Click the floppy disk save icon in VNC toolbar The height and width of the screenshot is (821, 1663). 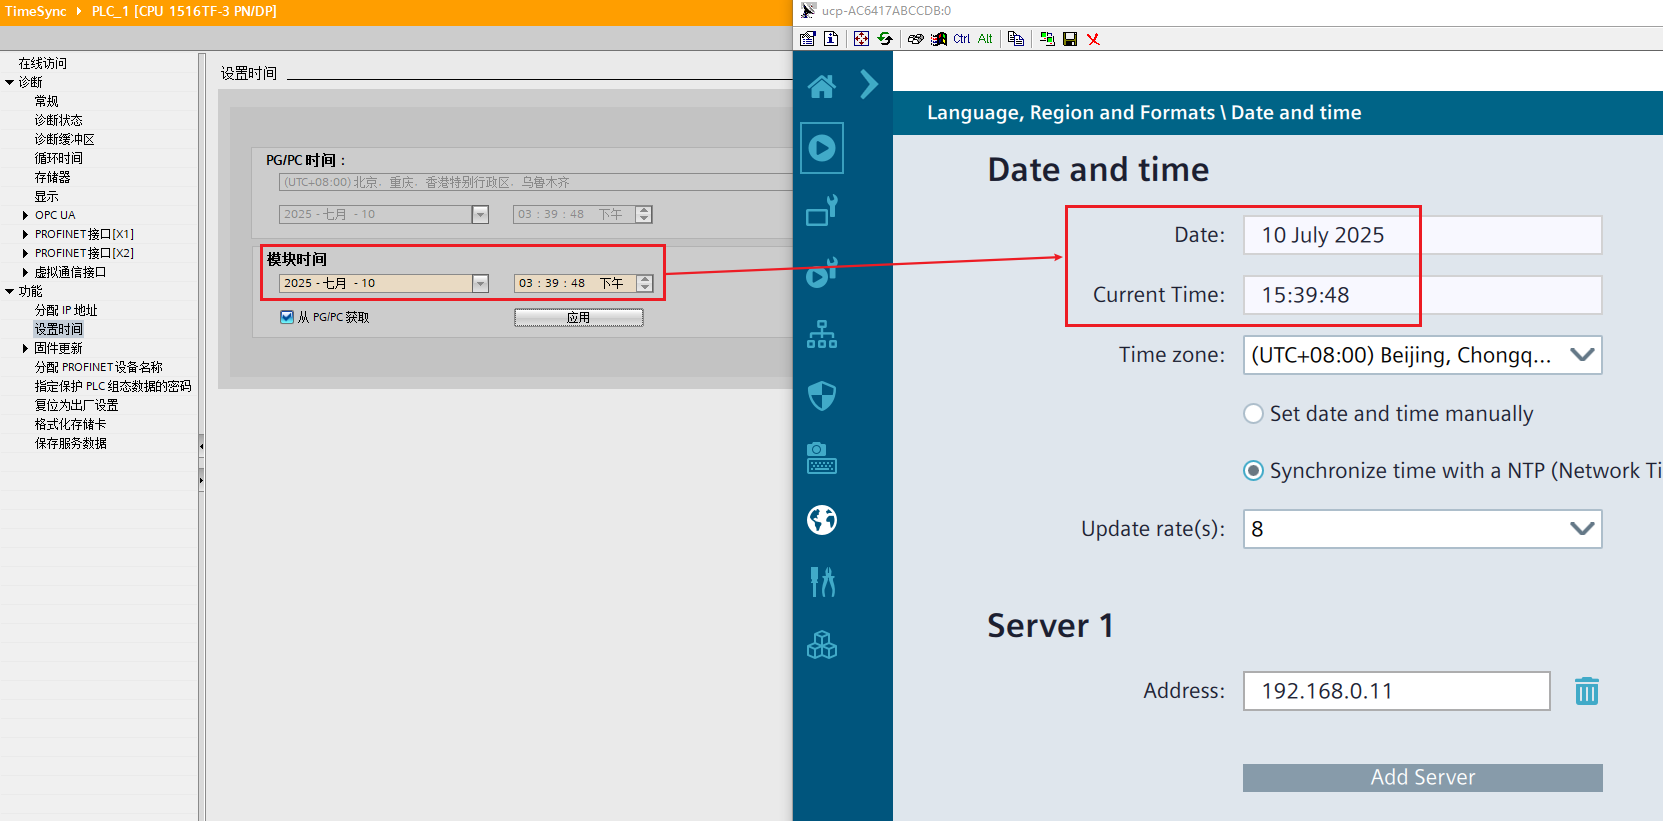[1070, 39]
